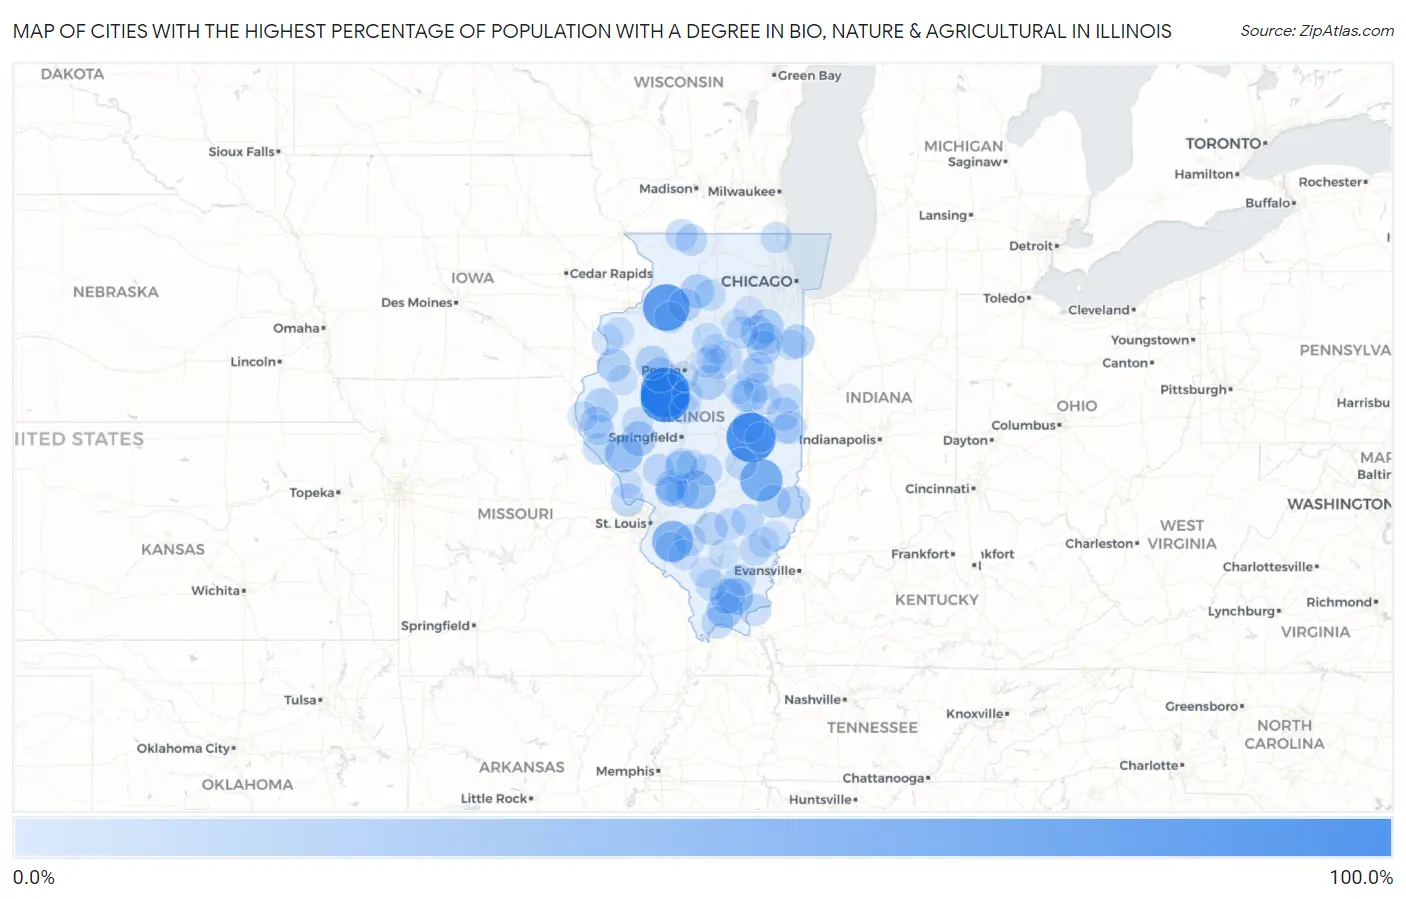The width and height of the screenshot is (1406, 899).
Task: Click the bubble near St. Louis label
Action: tap(673, 542)
